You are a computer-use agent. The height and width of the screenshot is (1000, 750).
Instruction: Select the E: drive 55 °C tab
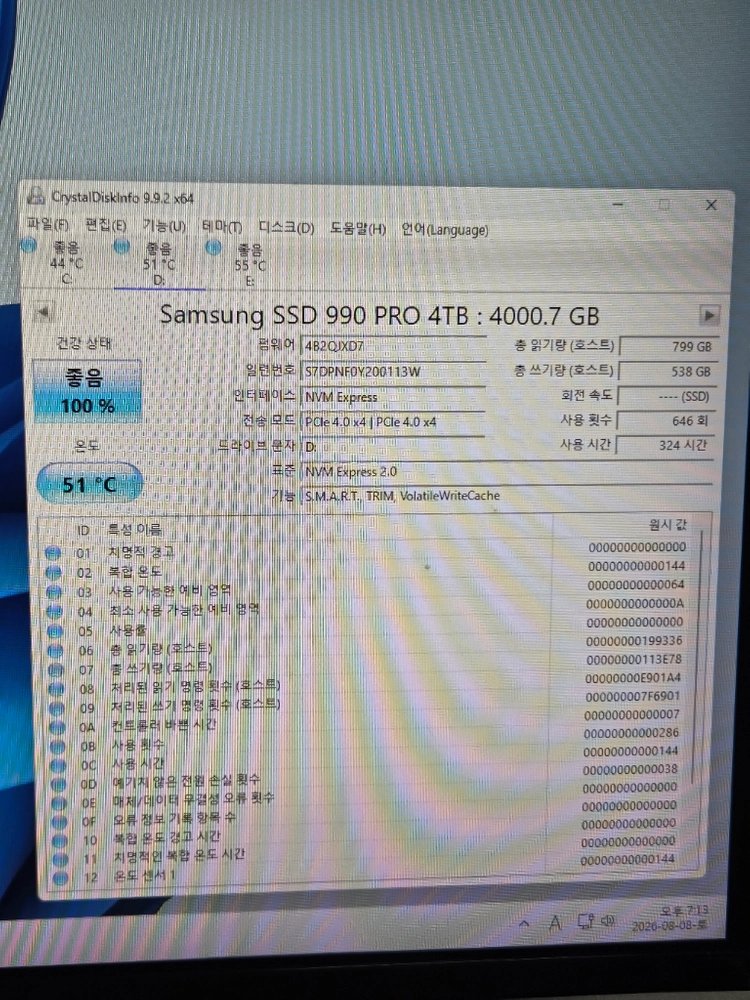(249, 265)
